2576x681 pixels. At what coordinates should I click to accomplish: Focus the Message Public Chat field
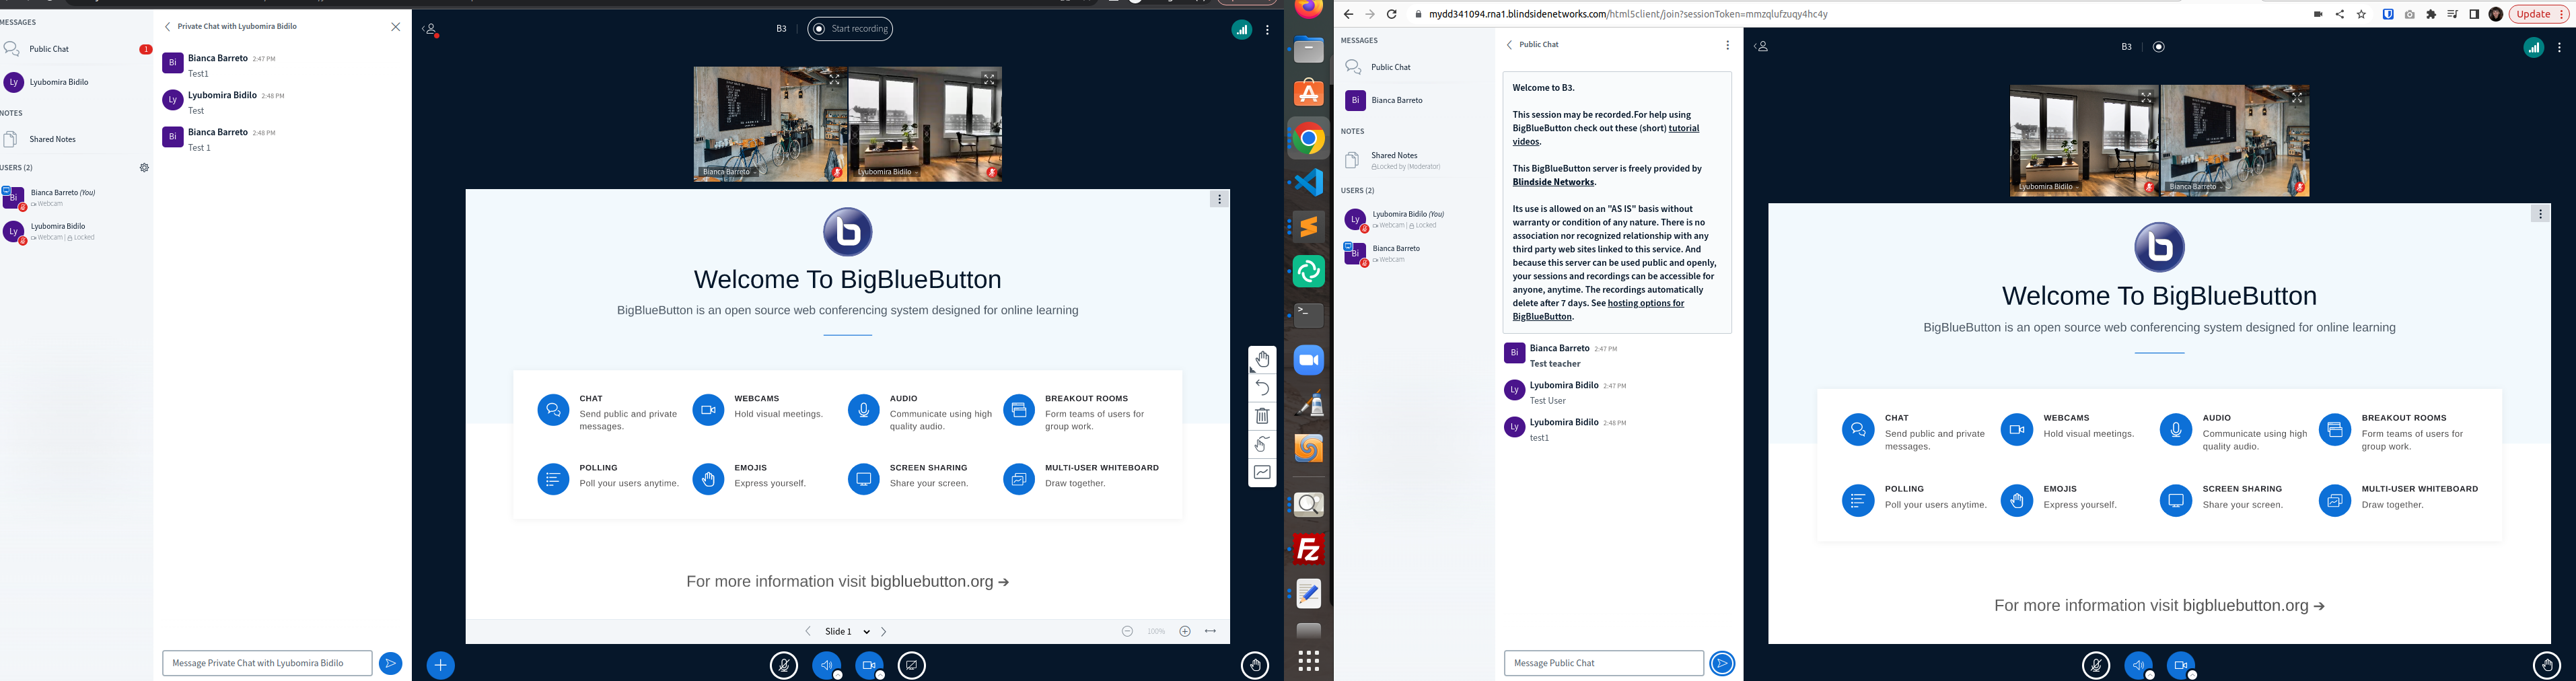1604,663
